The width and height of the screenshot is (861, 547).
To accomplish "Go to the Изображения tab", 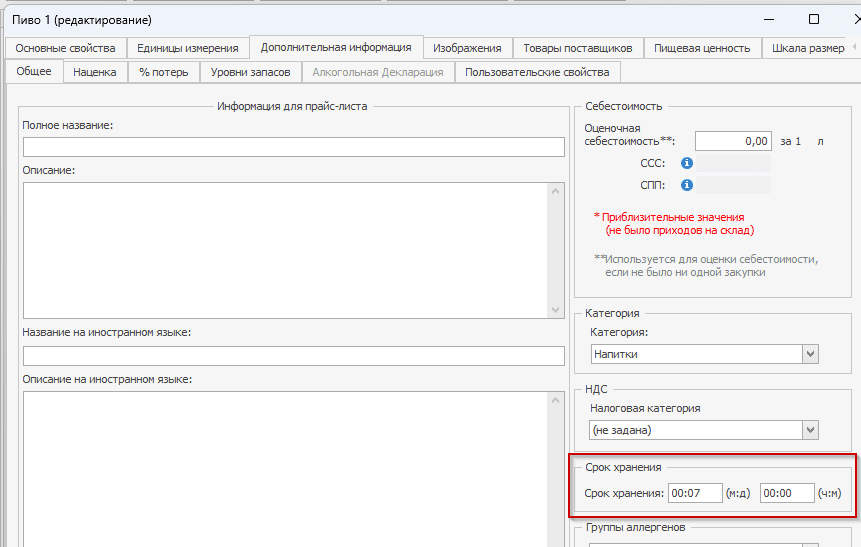I will point(467,48).
